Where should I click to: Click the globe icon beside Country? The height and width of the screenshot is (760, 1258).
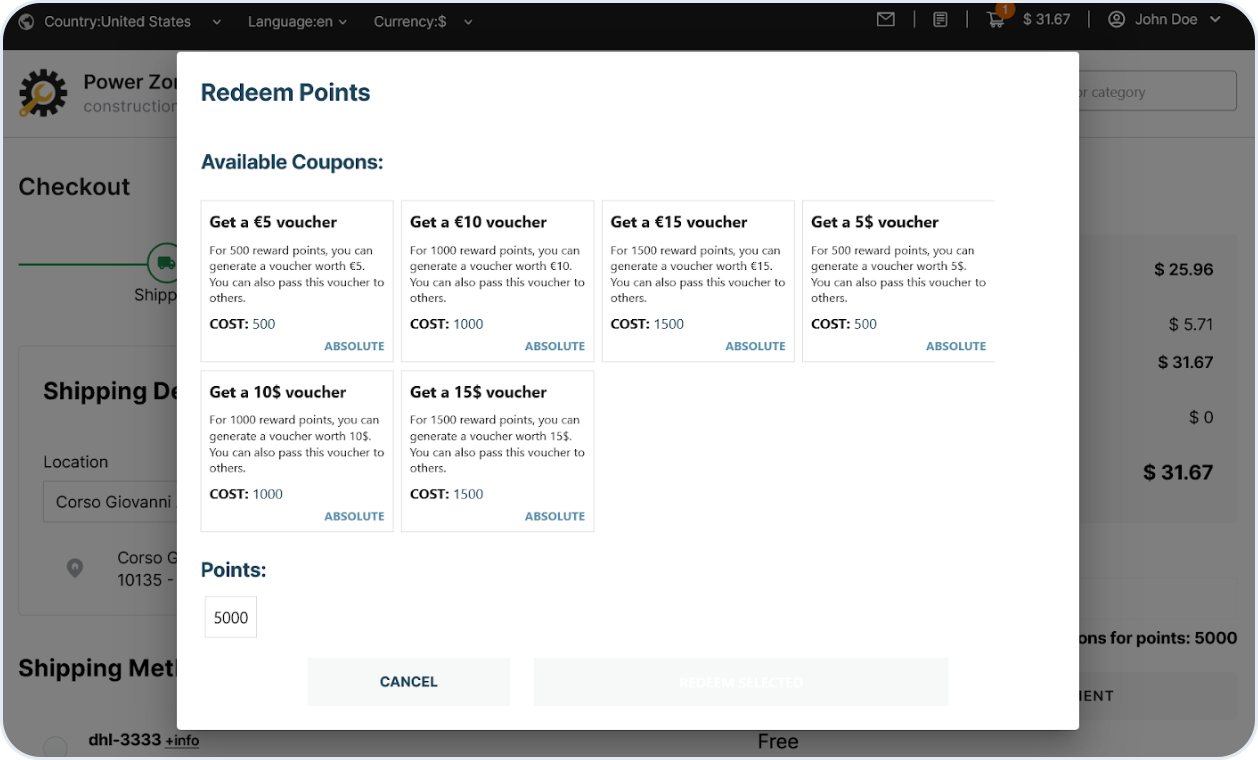click(x=27, y=21)
